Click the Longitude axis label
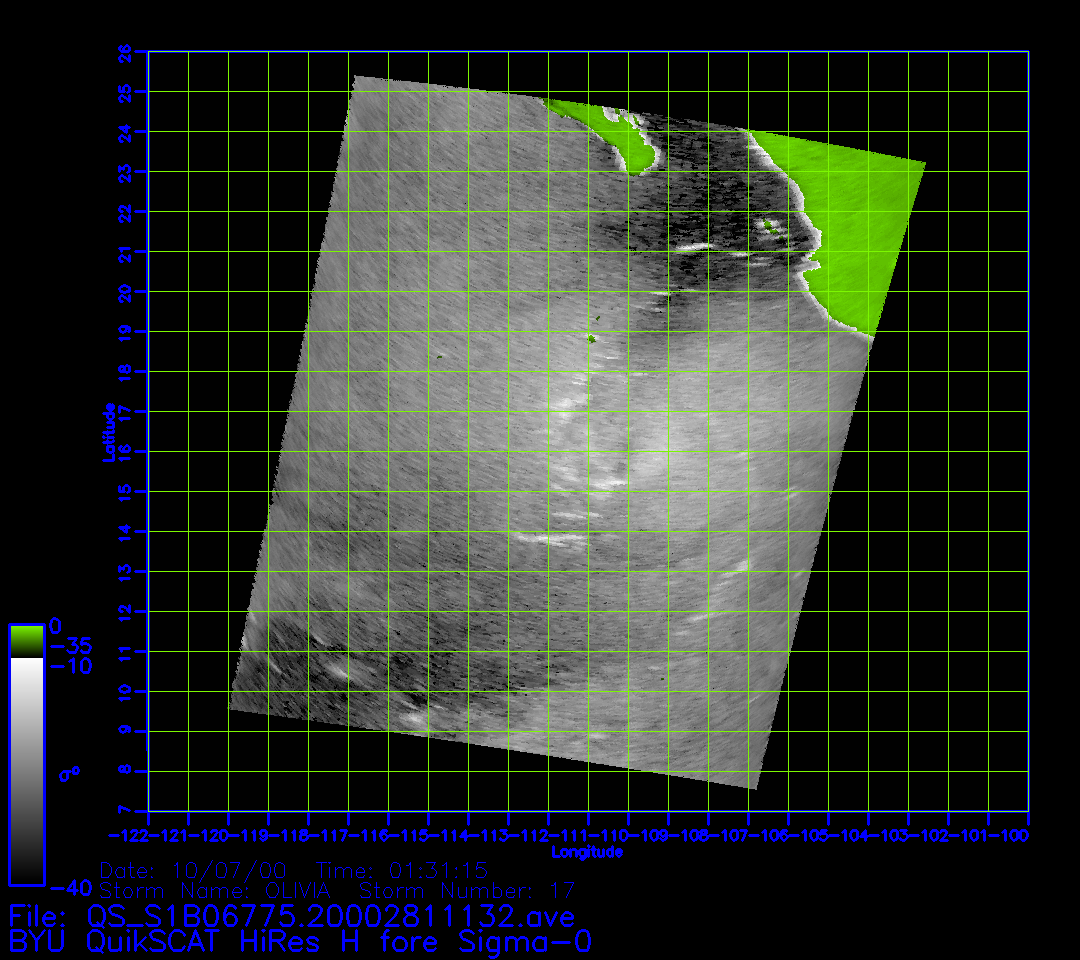Viewport: 1080px width, 960px height. (x=587, y=852)
